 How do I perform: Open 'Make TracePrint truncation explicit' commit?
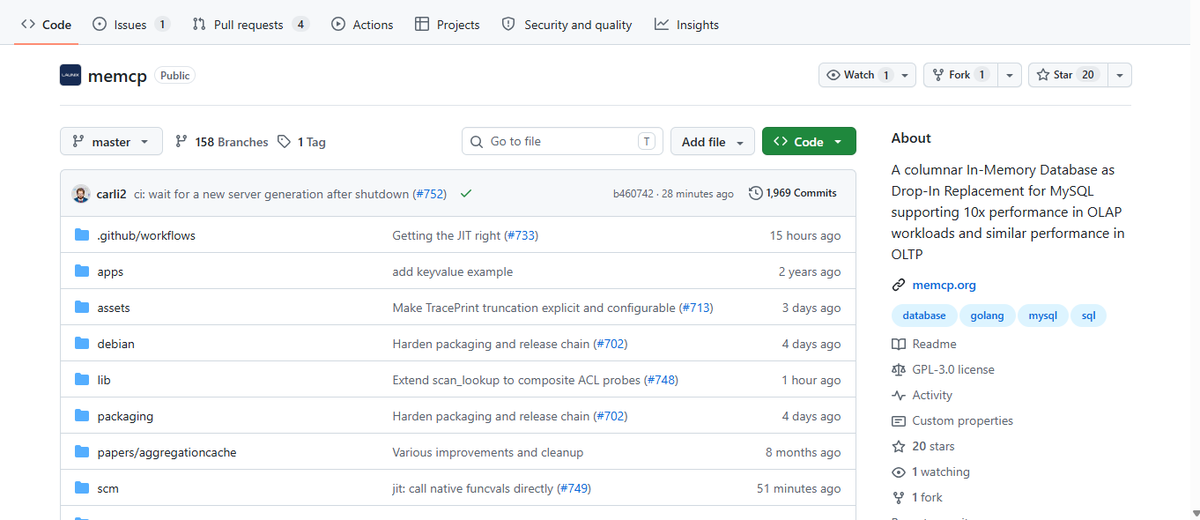[534, 308]
